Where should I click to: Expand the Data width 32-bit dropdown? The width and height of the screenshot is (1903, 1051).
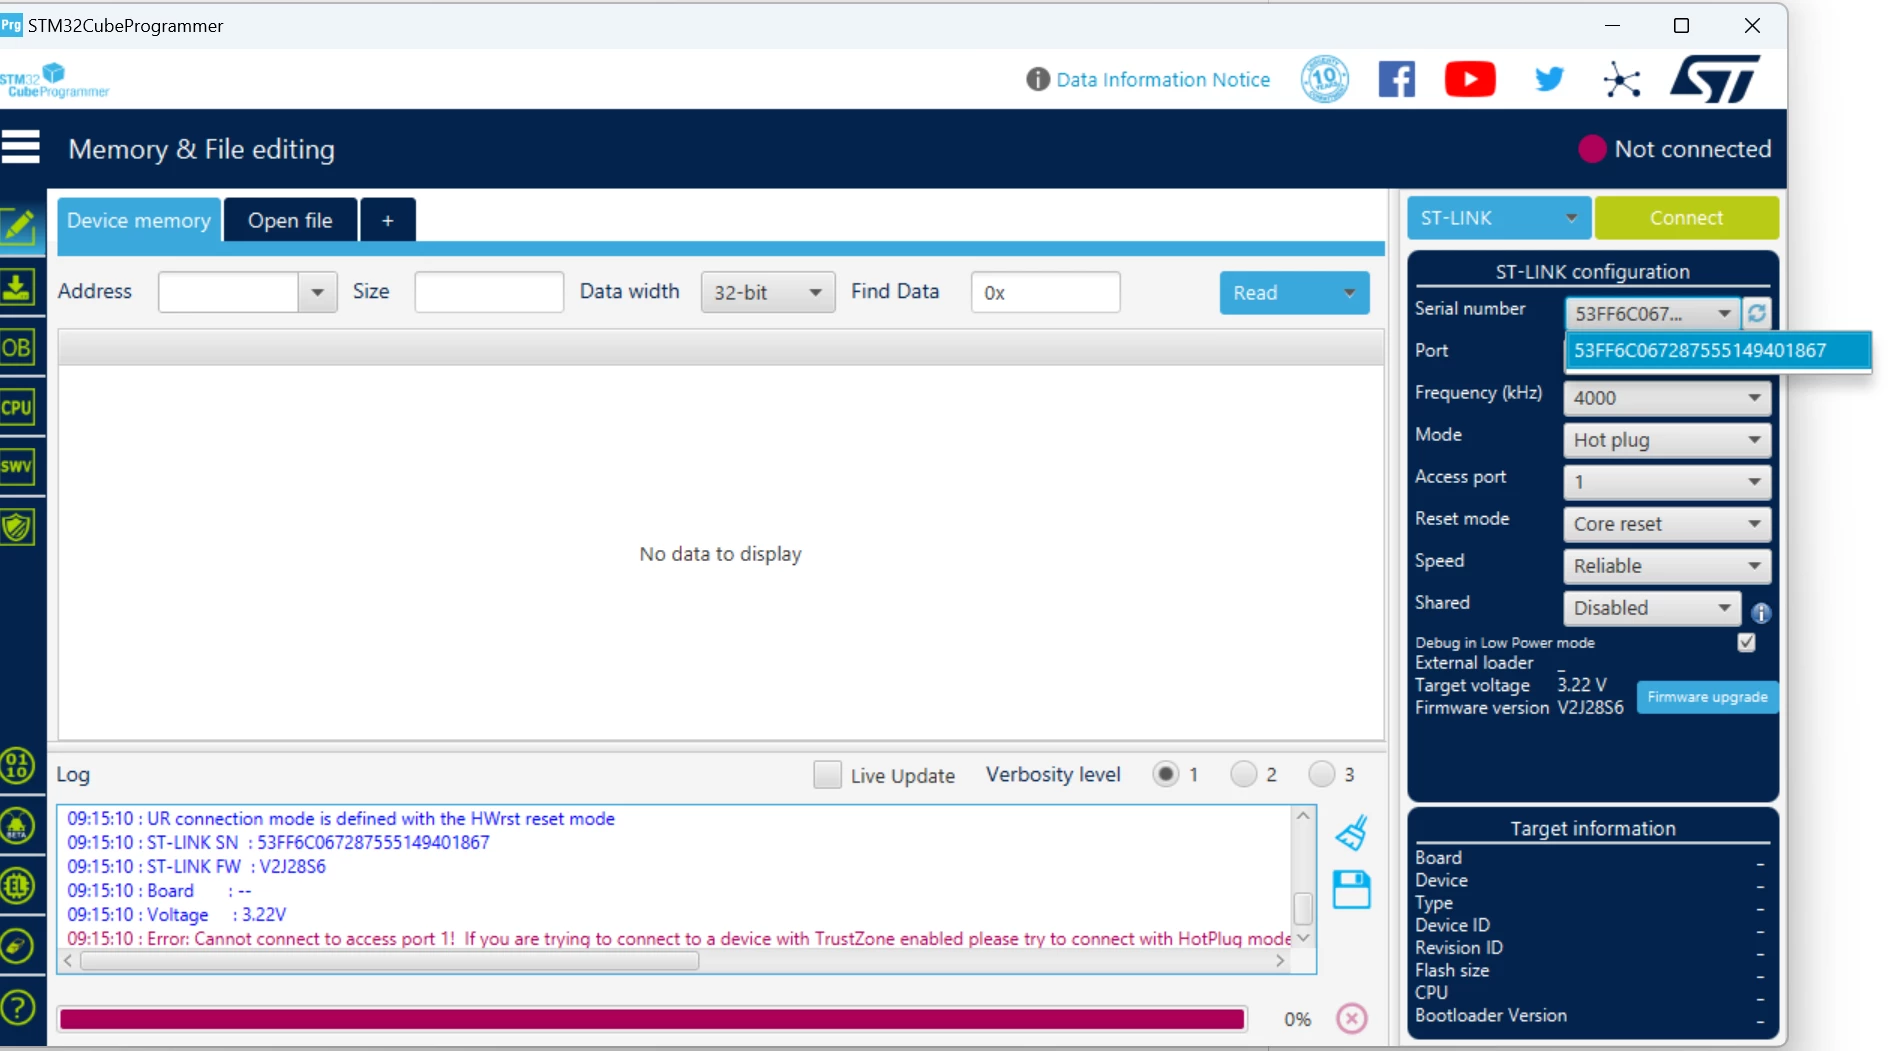pos(768,292)
